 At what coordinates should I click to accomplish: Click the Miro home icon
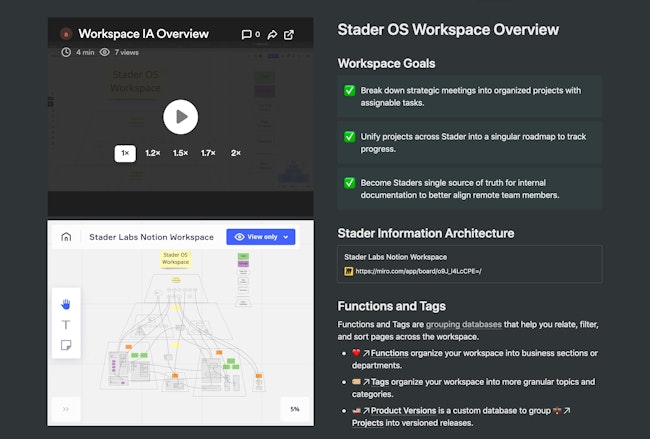[x=66, y=237]
